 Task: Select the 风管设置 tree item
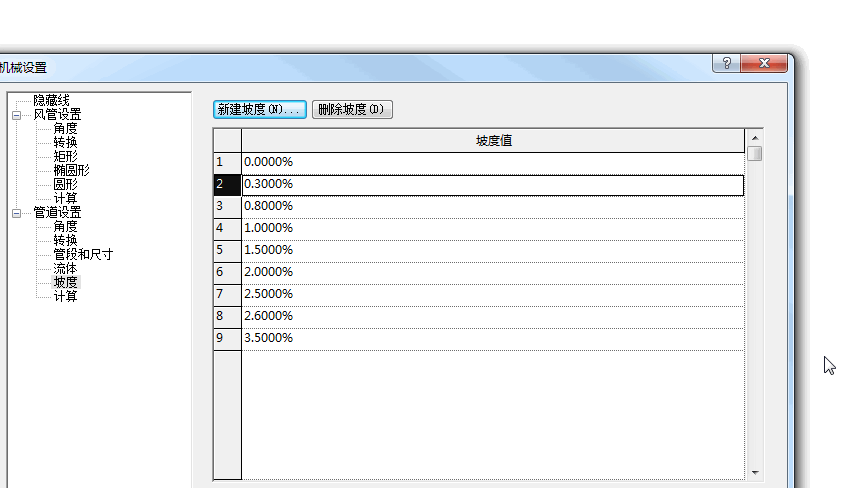tap(57, 114)
